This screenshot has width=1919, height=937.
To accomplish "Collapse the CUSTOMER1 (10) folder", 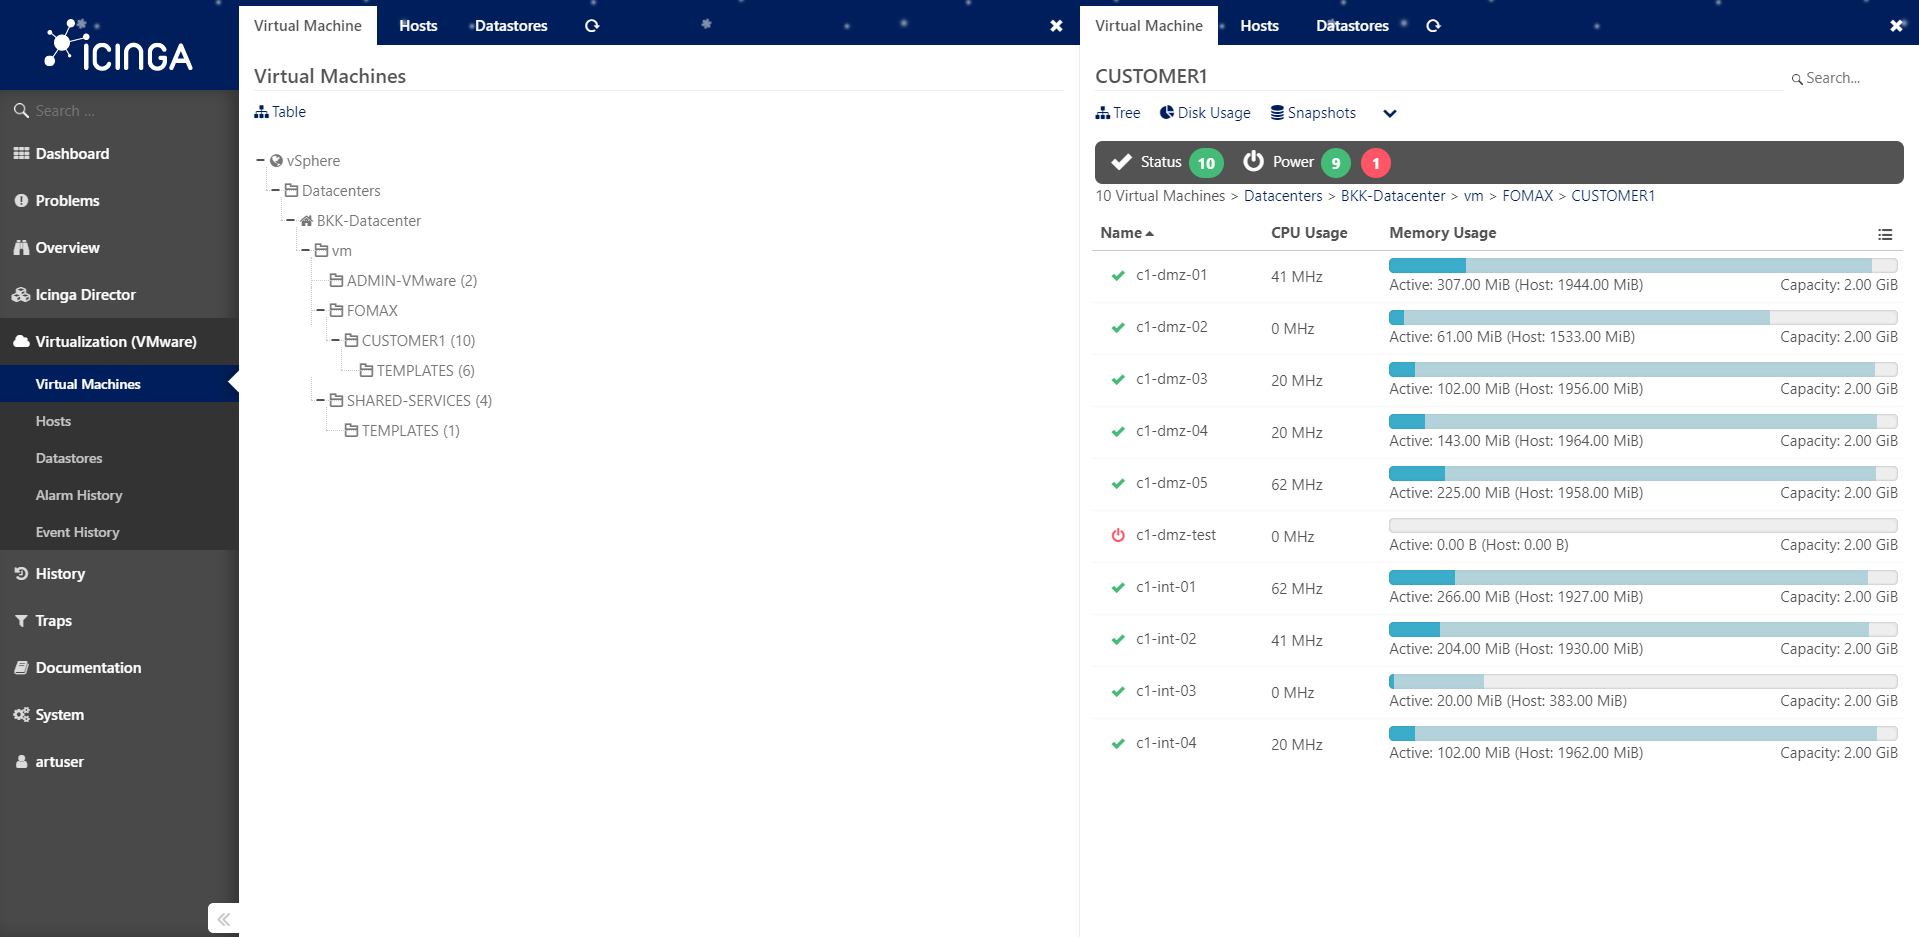I will tap(335, 340).
